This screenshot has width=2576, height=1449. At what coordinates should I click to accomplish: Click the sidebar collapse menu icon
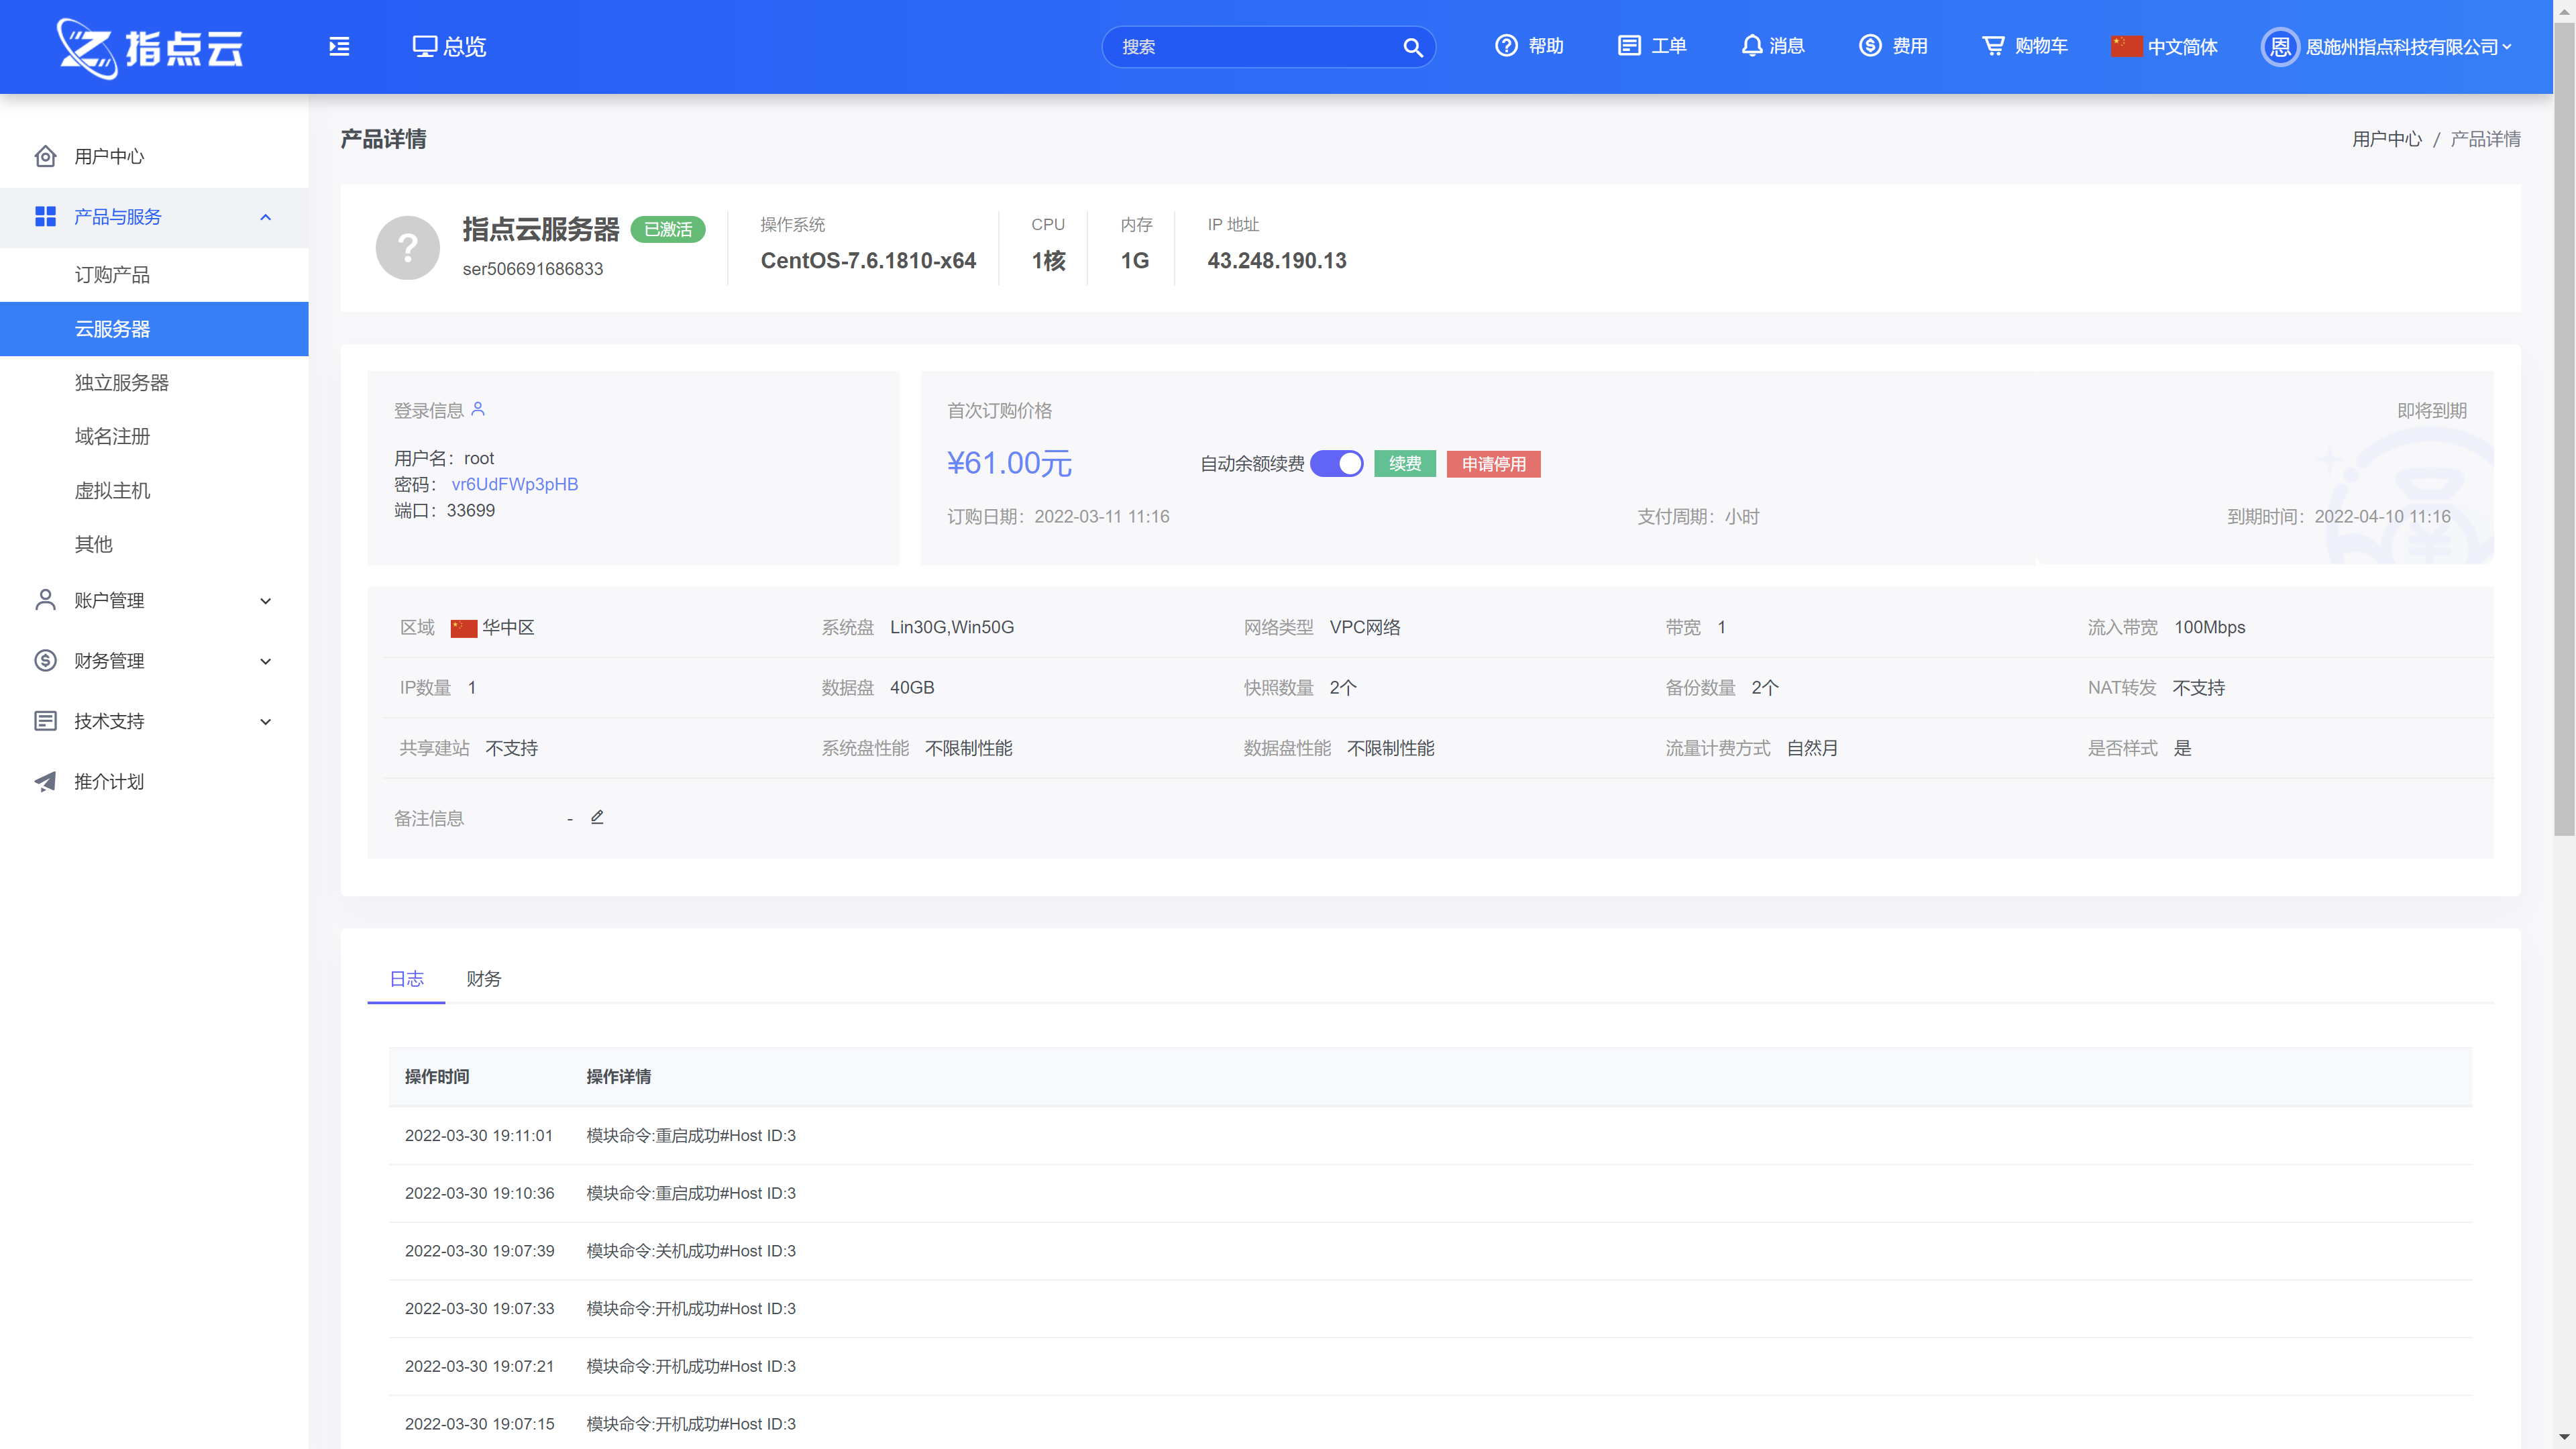[339, 46]
